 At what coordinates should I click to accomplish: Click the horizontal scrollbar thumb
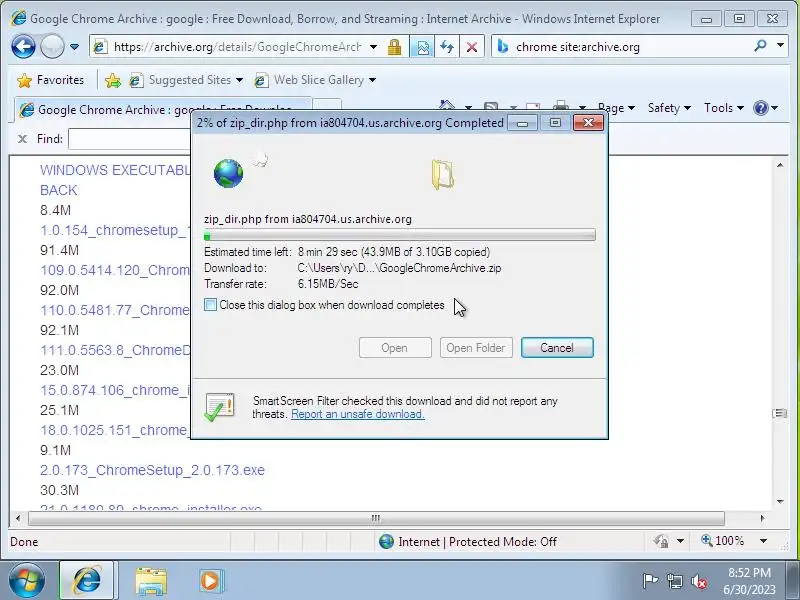[376, 518]
